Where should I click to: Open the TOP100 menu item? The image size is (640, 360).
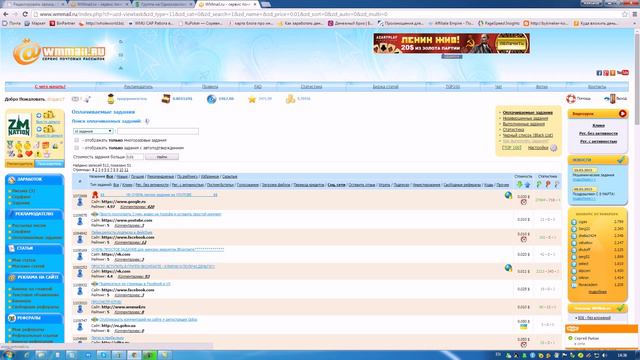[x=453, y=87]
